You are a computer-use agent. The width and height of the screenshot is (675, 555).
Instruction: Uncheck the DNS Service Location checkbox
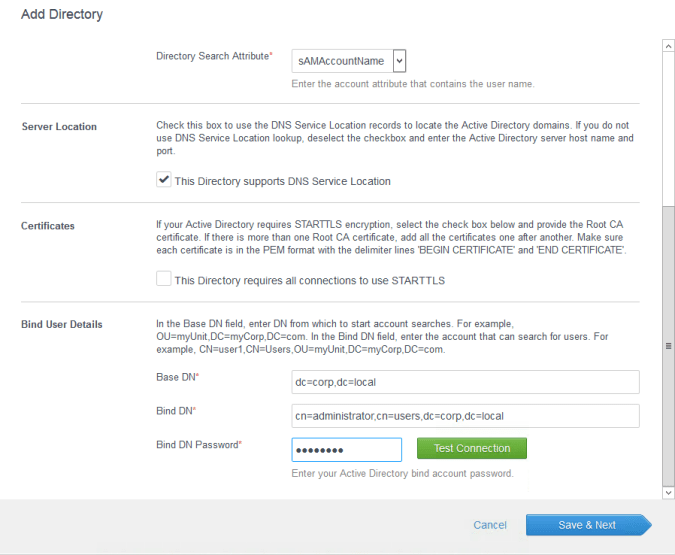click(164, 180)
